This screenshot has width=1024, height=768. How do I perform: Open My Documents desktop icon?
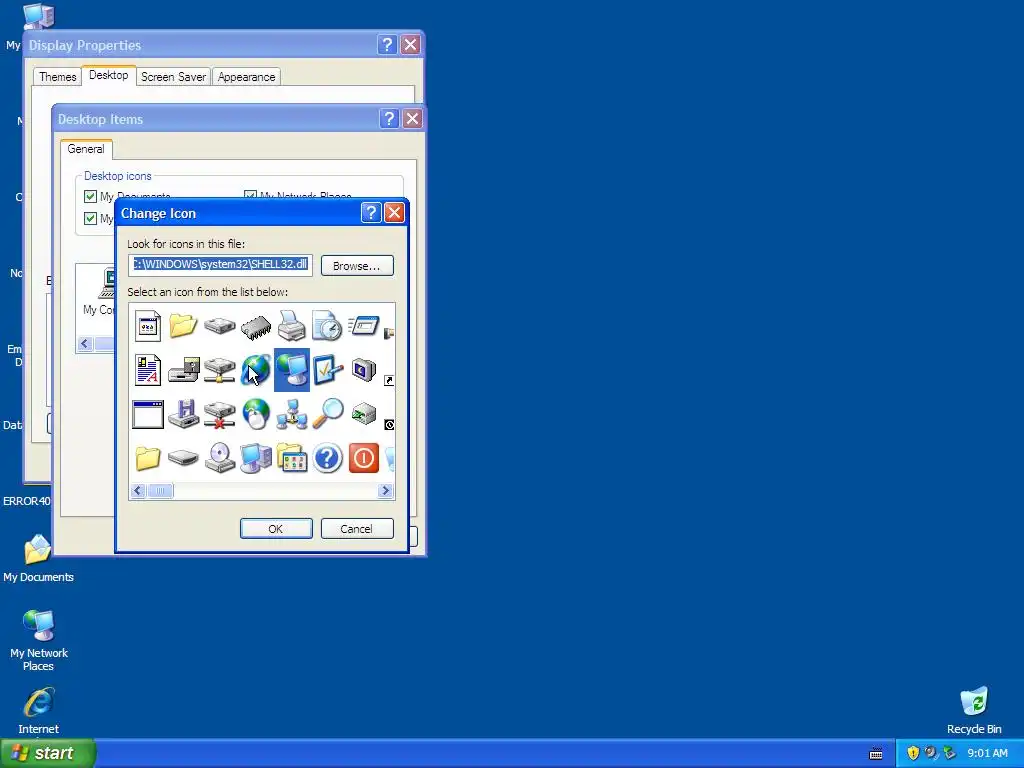coord(38,558)
